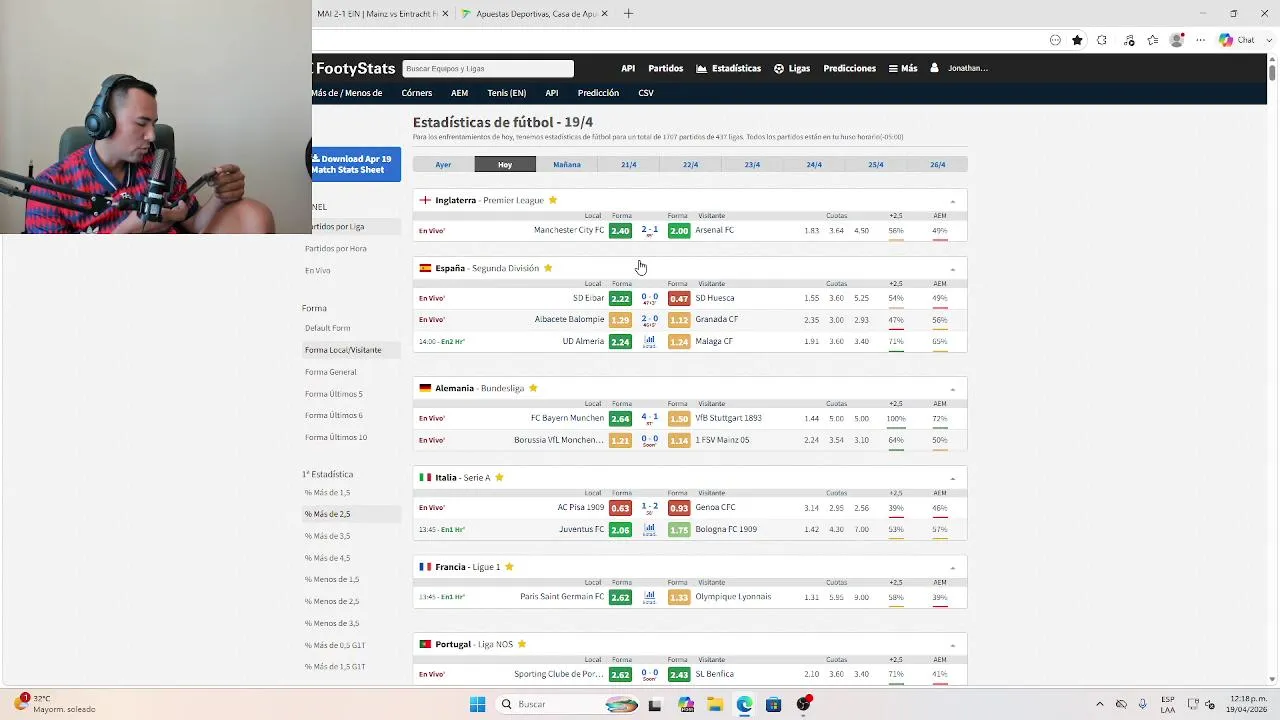
Task: Select the 26/4 date tab
Action: click(937, 164)
